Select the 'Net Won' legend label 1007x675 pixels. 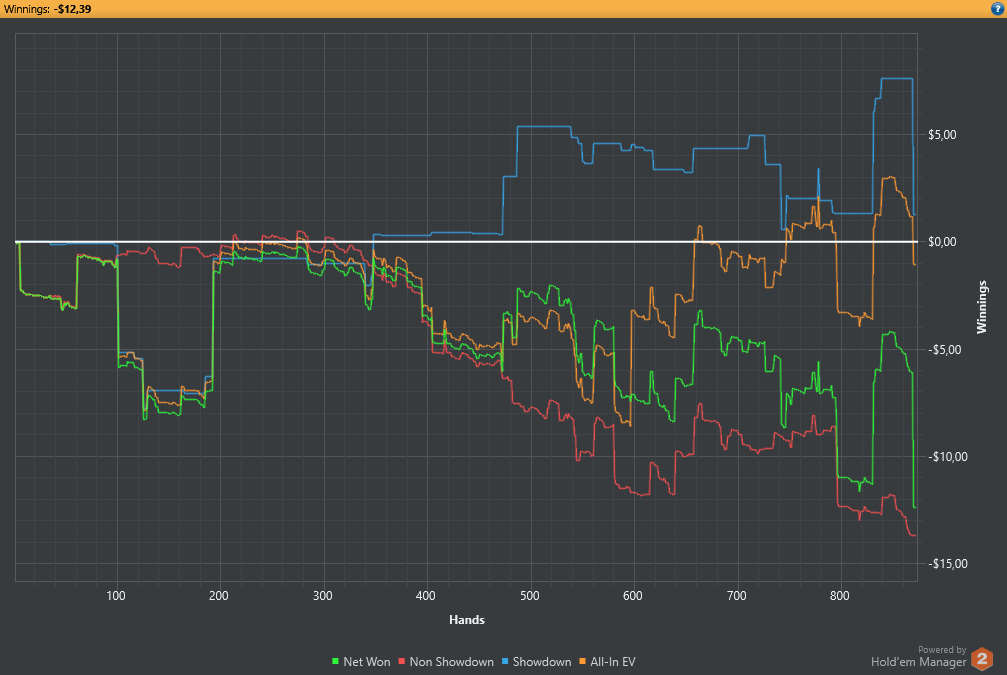(x=367, y=662)
